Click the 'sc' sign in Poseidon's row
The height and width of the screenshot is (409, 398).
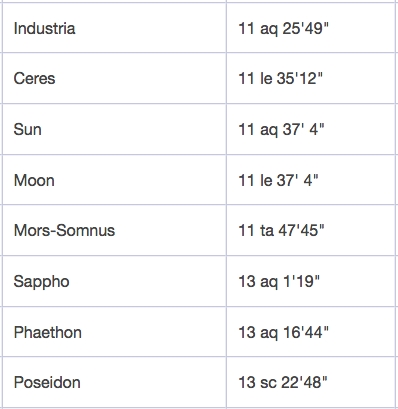tap(268, 383)
